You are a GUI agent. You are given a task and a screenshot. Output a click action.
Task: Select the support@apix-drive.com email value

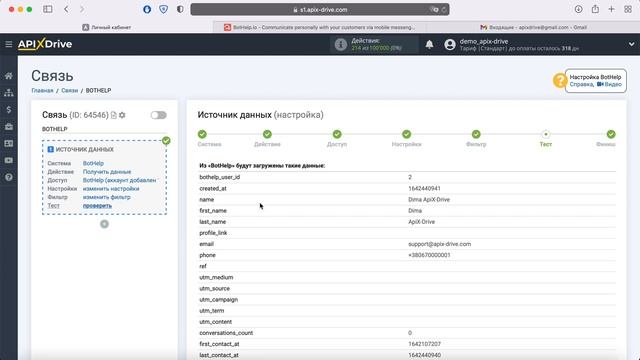pyautogui.click(x=440, y=244)
